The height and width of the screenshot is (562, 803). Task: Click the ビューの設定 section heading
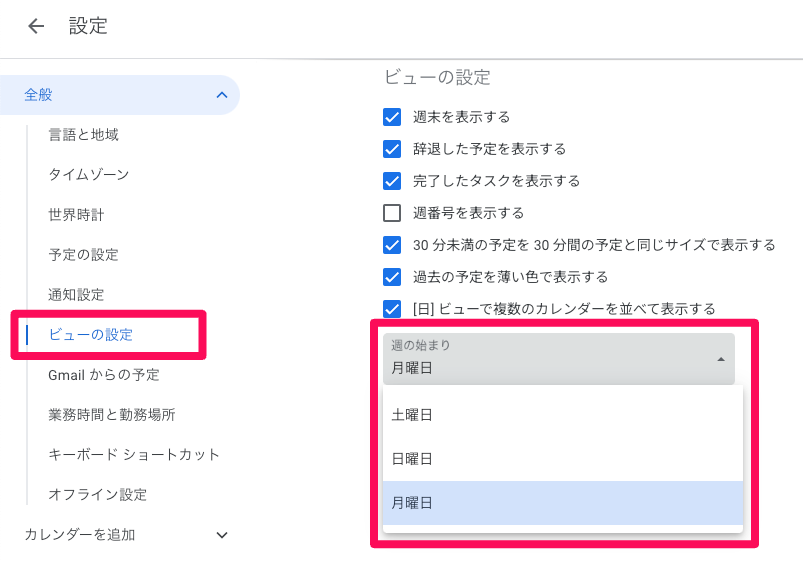[x=437, y=77]
